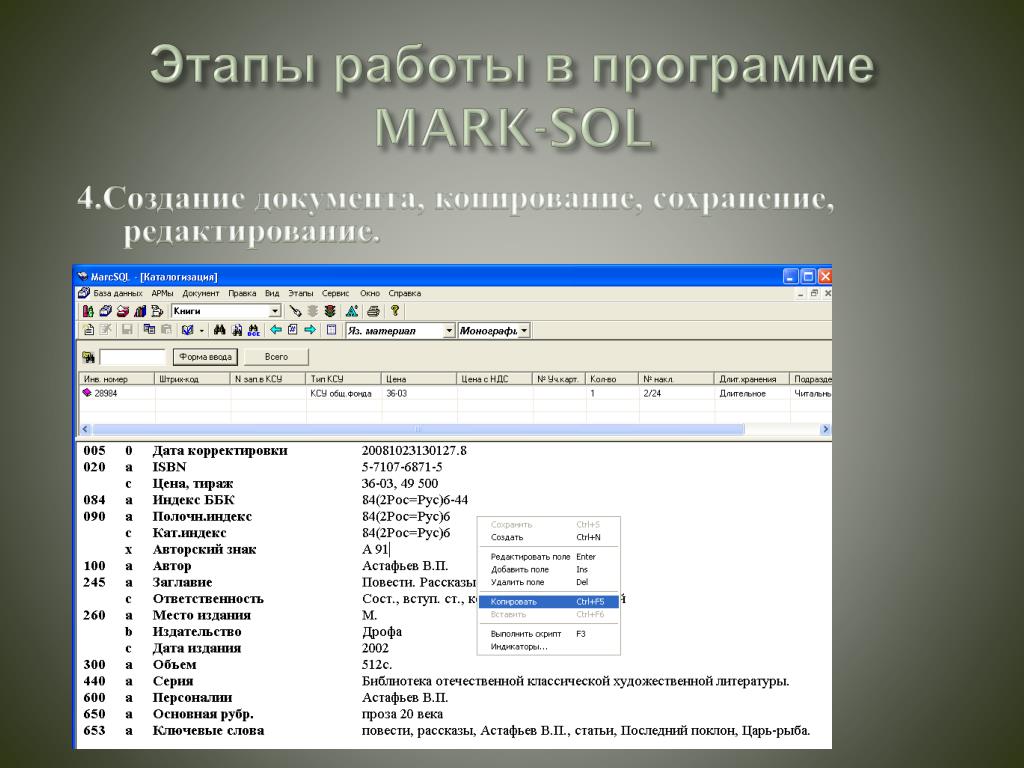1024x768 pixels.
Task: Choose Редактировать поле in context menu
Action: tap(549, 556)
